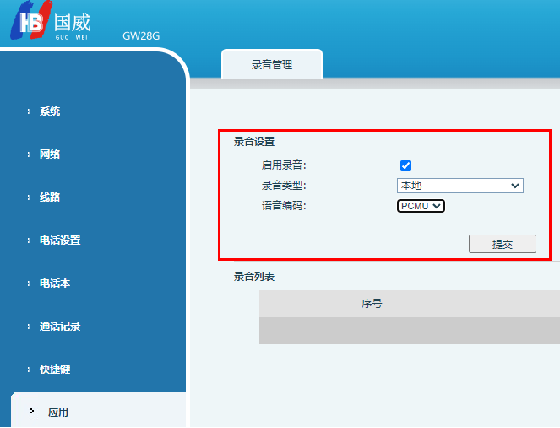Click the 录音设置 section heading
Image resolution: width=560 pixels, height=428 pixels.
[254, 142]
